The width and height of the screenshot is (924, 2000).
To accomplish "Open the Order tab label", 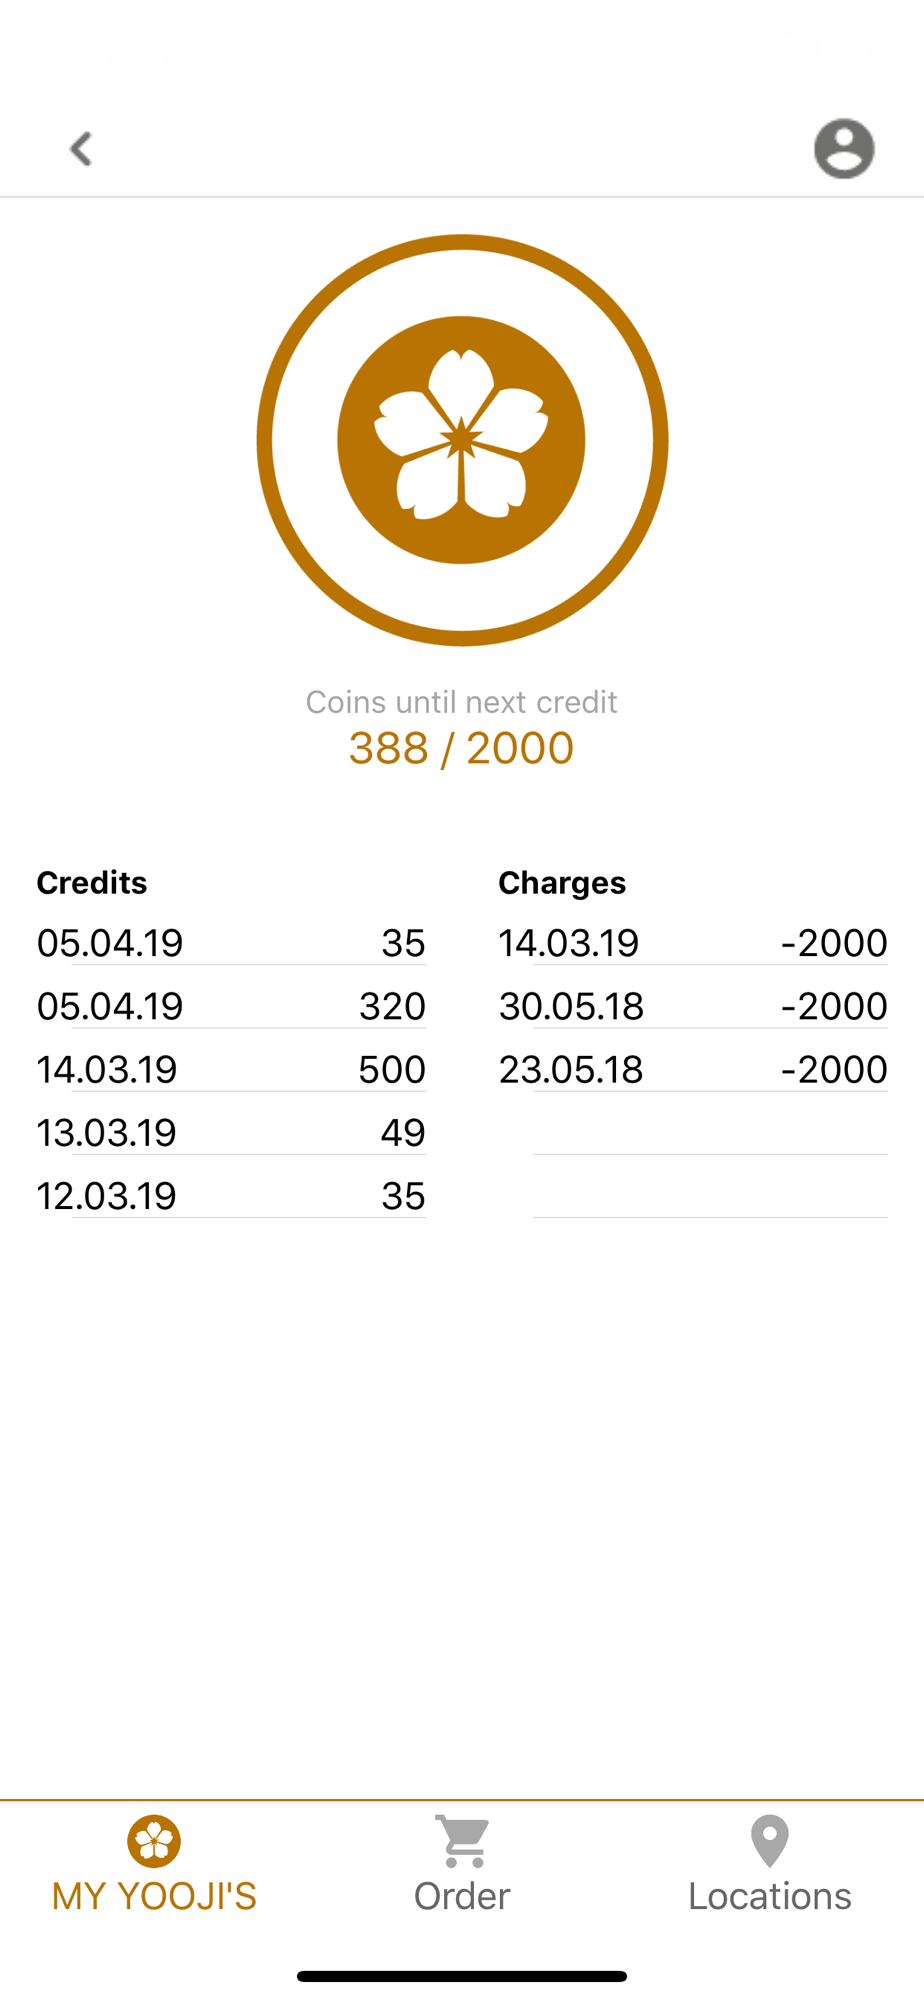I will [462, 1896].
